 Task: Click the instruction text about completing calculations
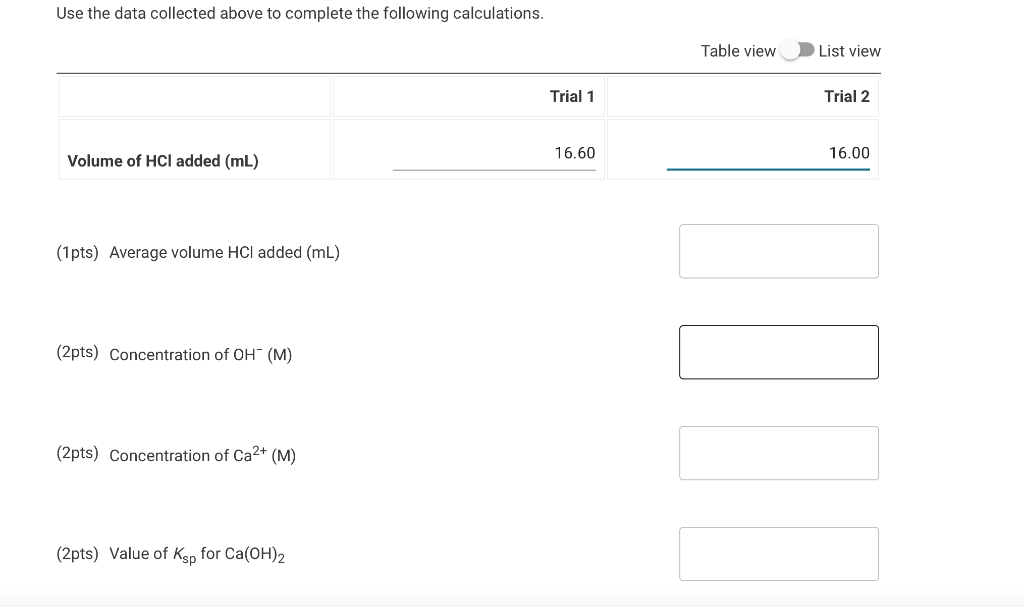point(300,13)
